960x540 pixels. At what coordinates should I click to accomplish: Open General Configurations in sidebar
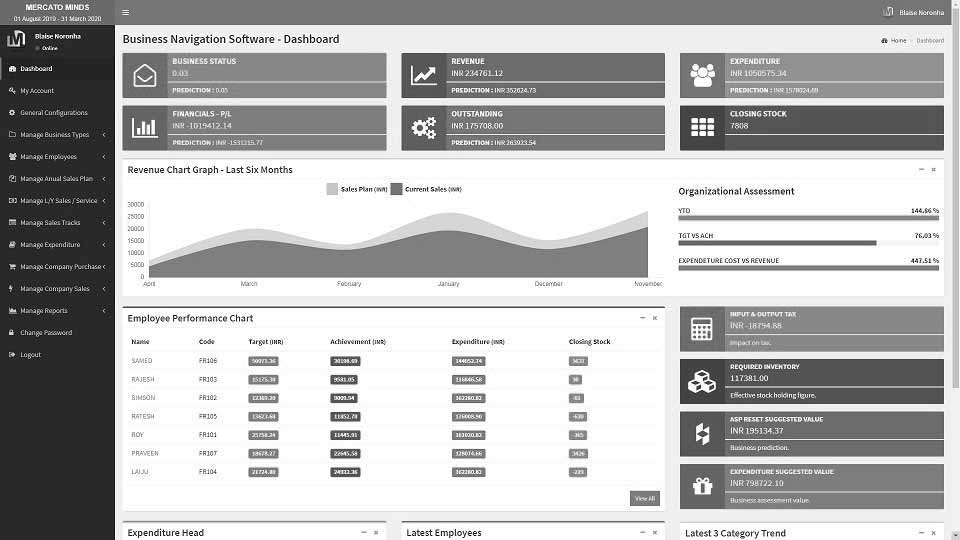[x=54, y=113]
